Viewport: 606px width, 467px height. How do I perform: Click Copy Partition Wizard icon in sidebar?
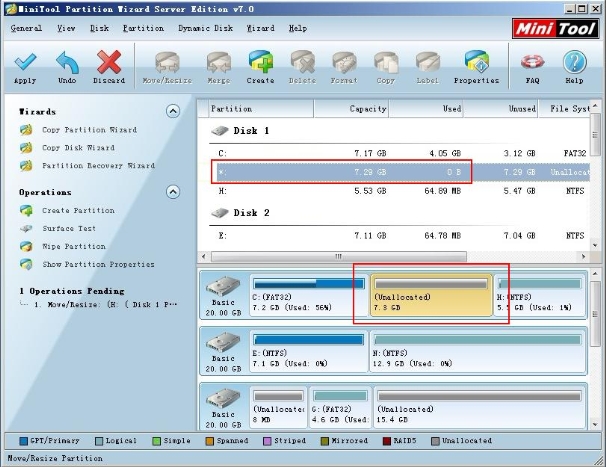(26, 130)
